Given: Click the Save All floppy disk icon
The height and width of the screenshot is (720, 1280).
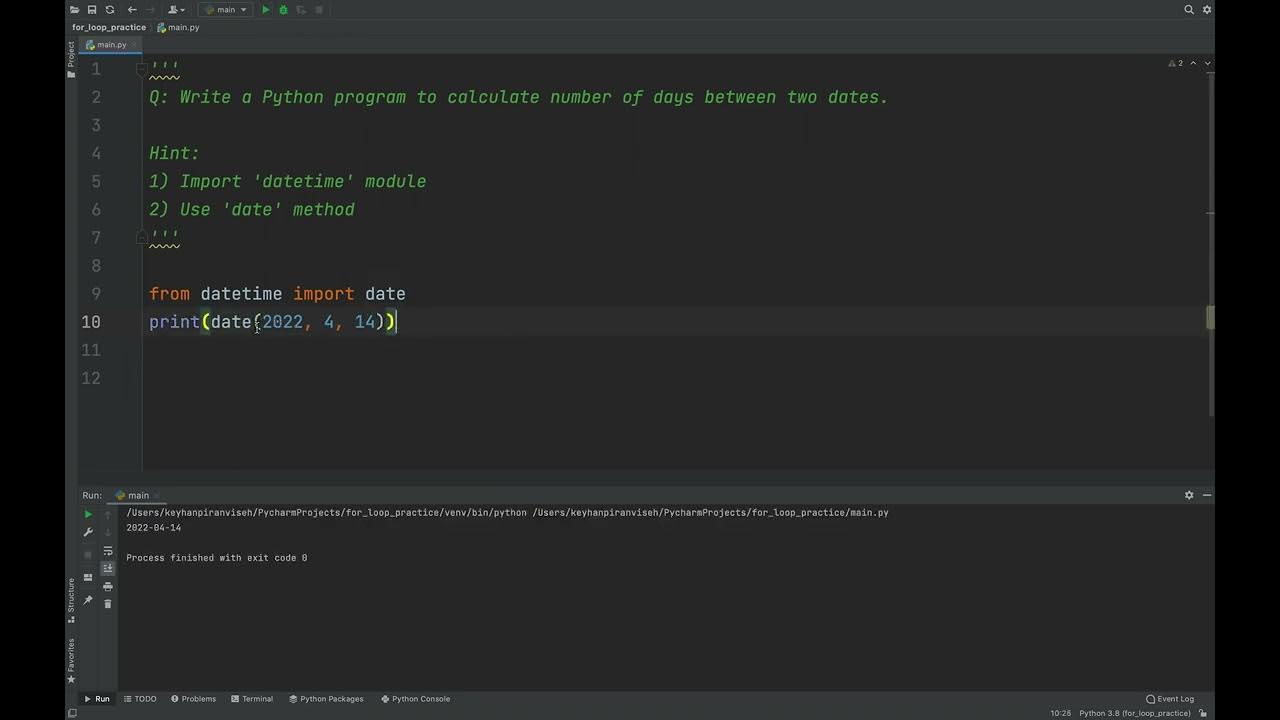Looking at the screenshot, I should (92, 10).
